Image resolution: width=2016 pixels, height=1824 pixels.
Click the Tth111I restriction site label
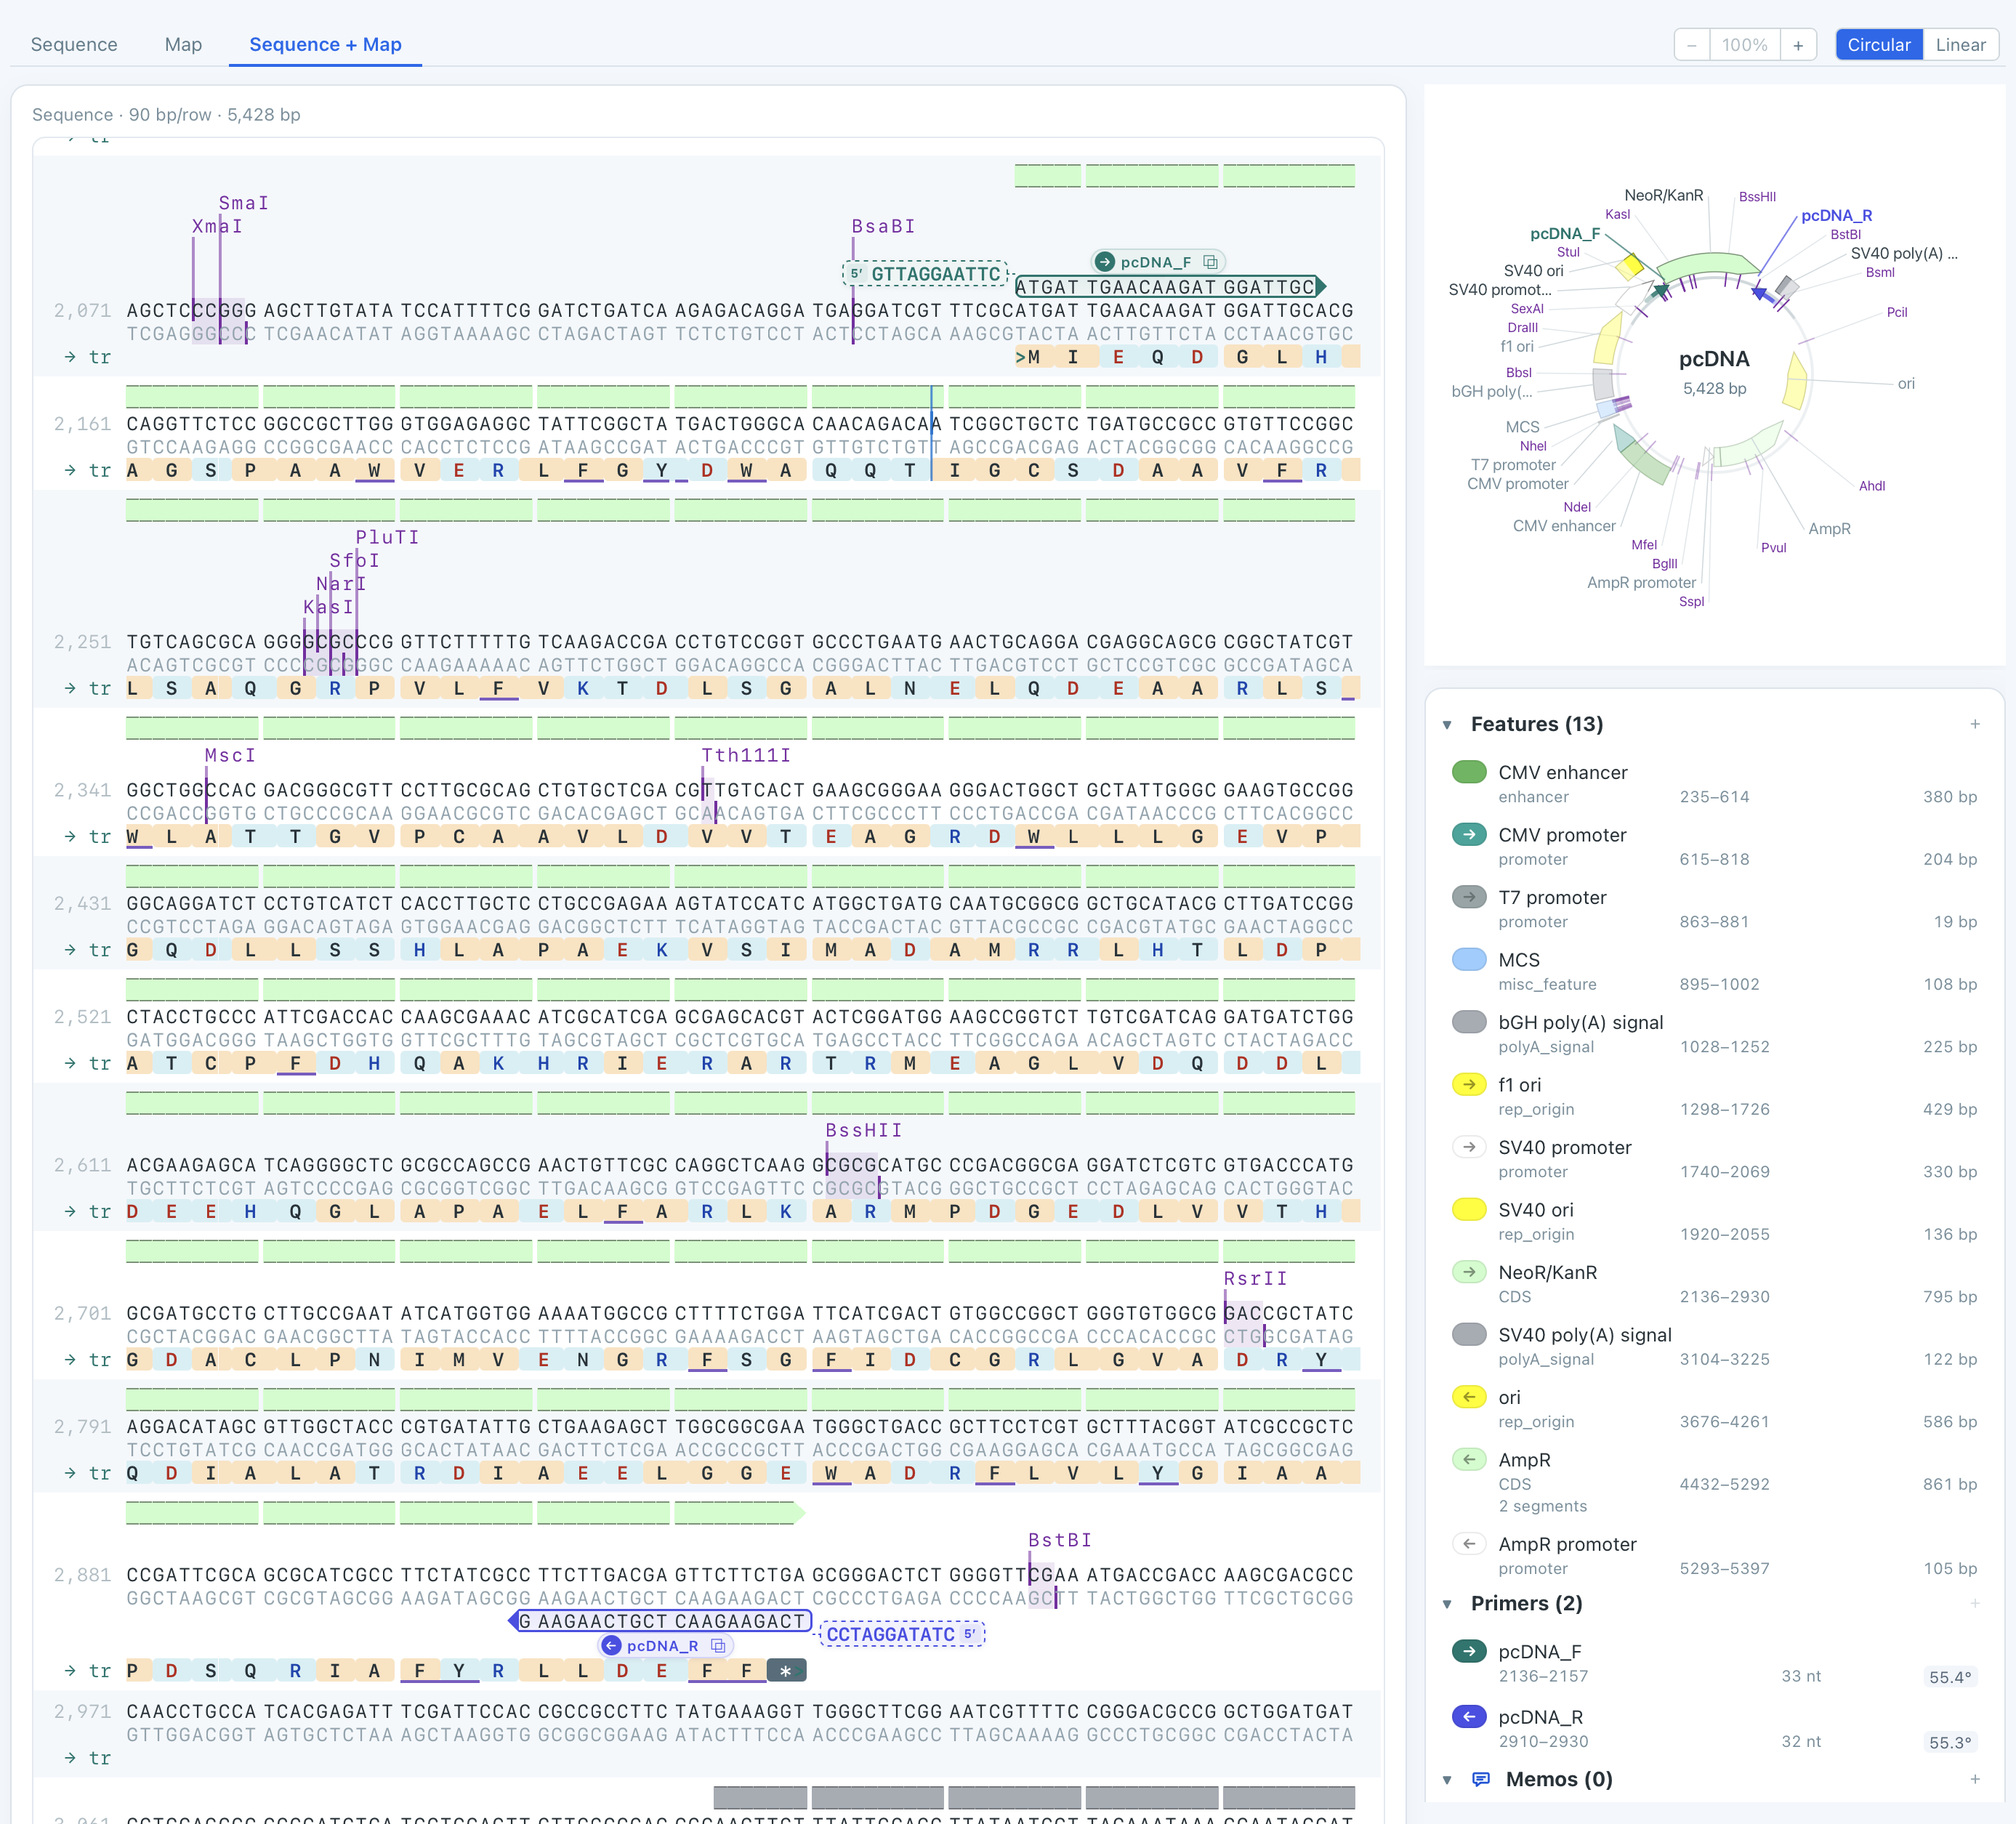pyautogui.click(x=746, y=755)
